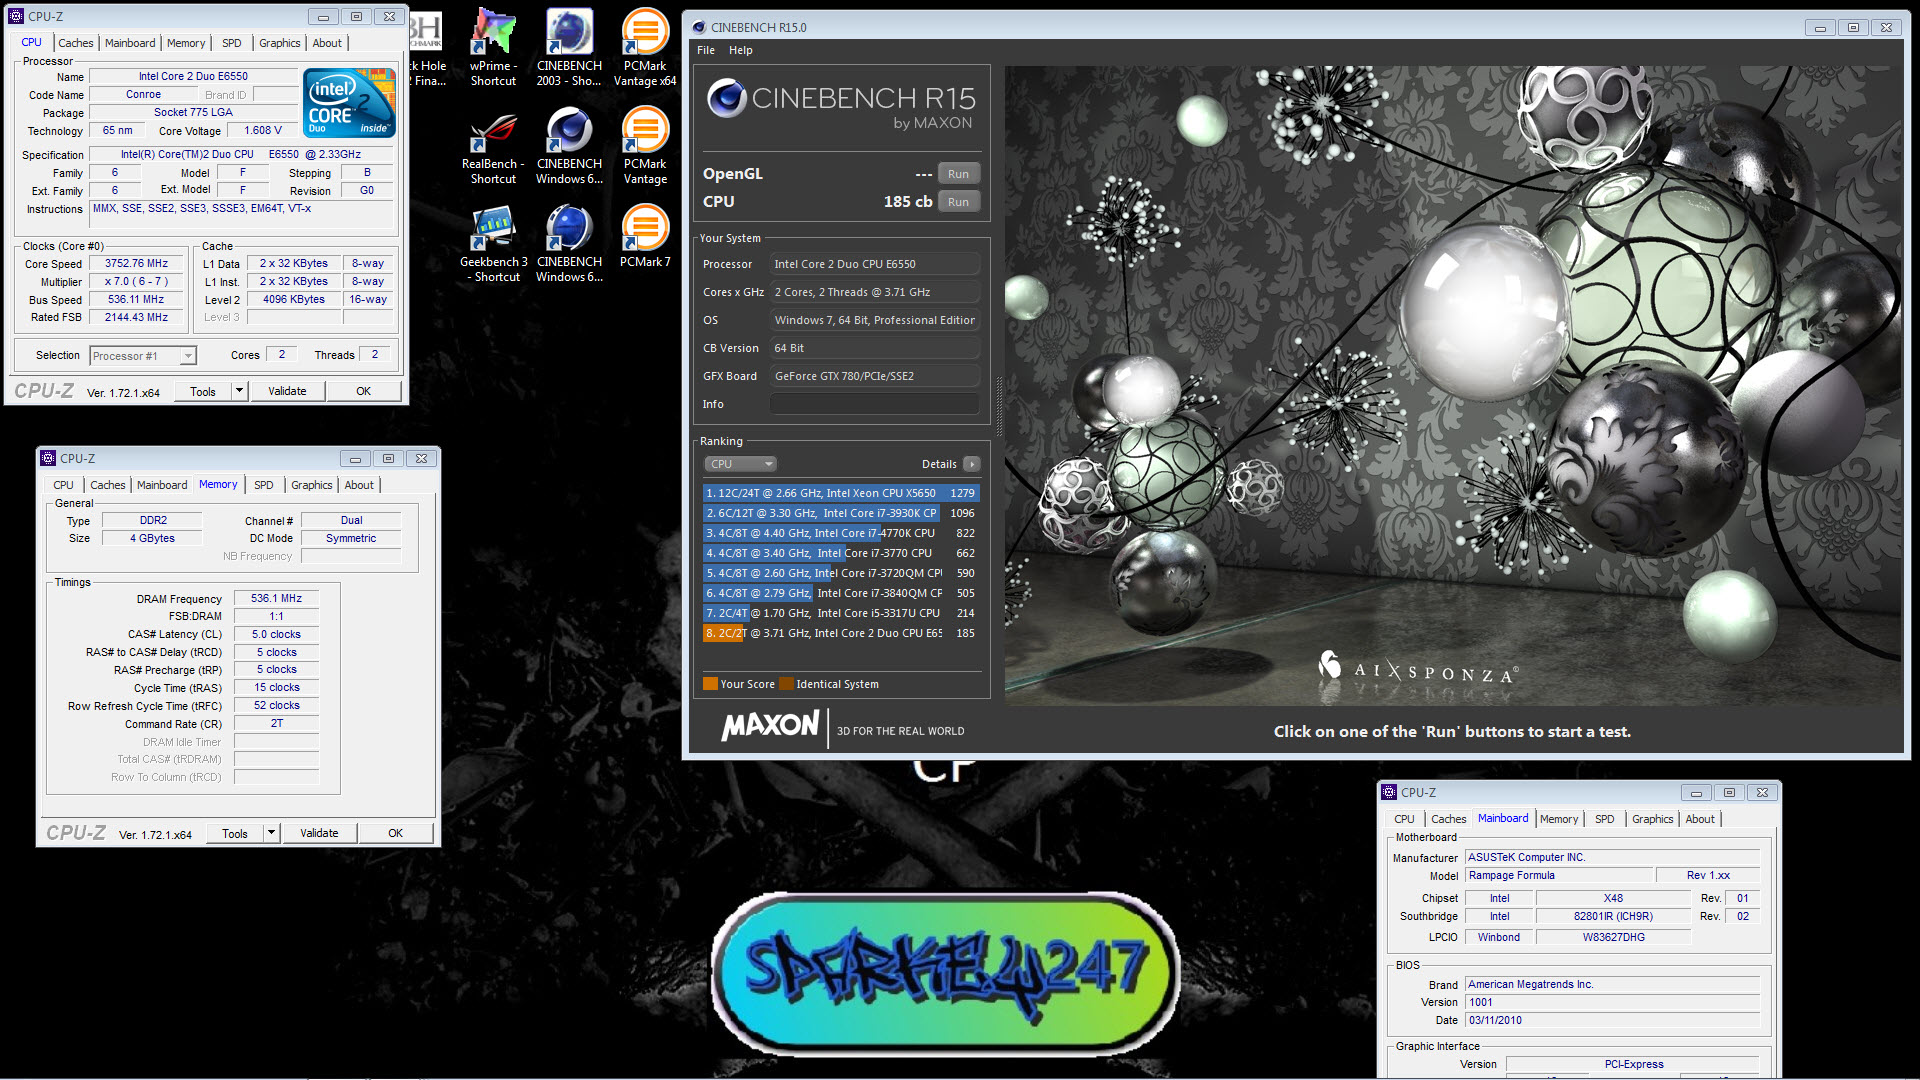Select Memory tab in Mainboard CPU-Z window
This screenshot has height=1080, width=1920.
tap(1559, 819)
